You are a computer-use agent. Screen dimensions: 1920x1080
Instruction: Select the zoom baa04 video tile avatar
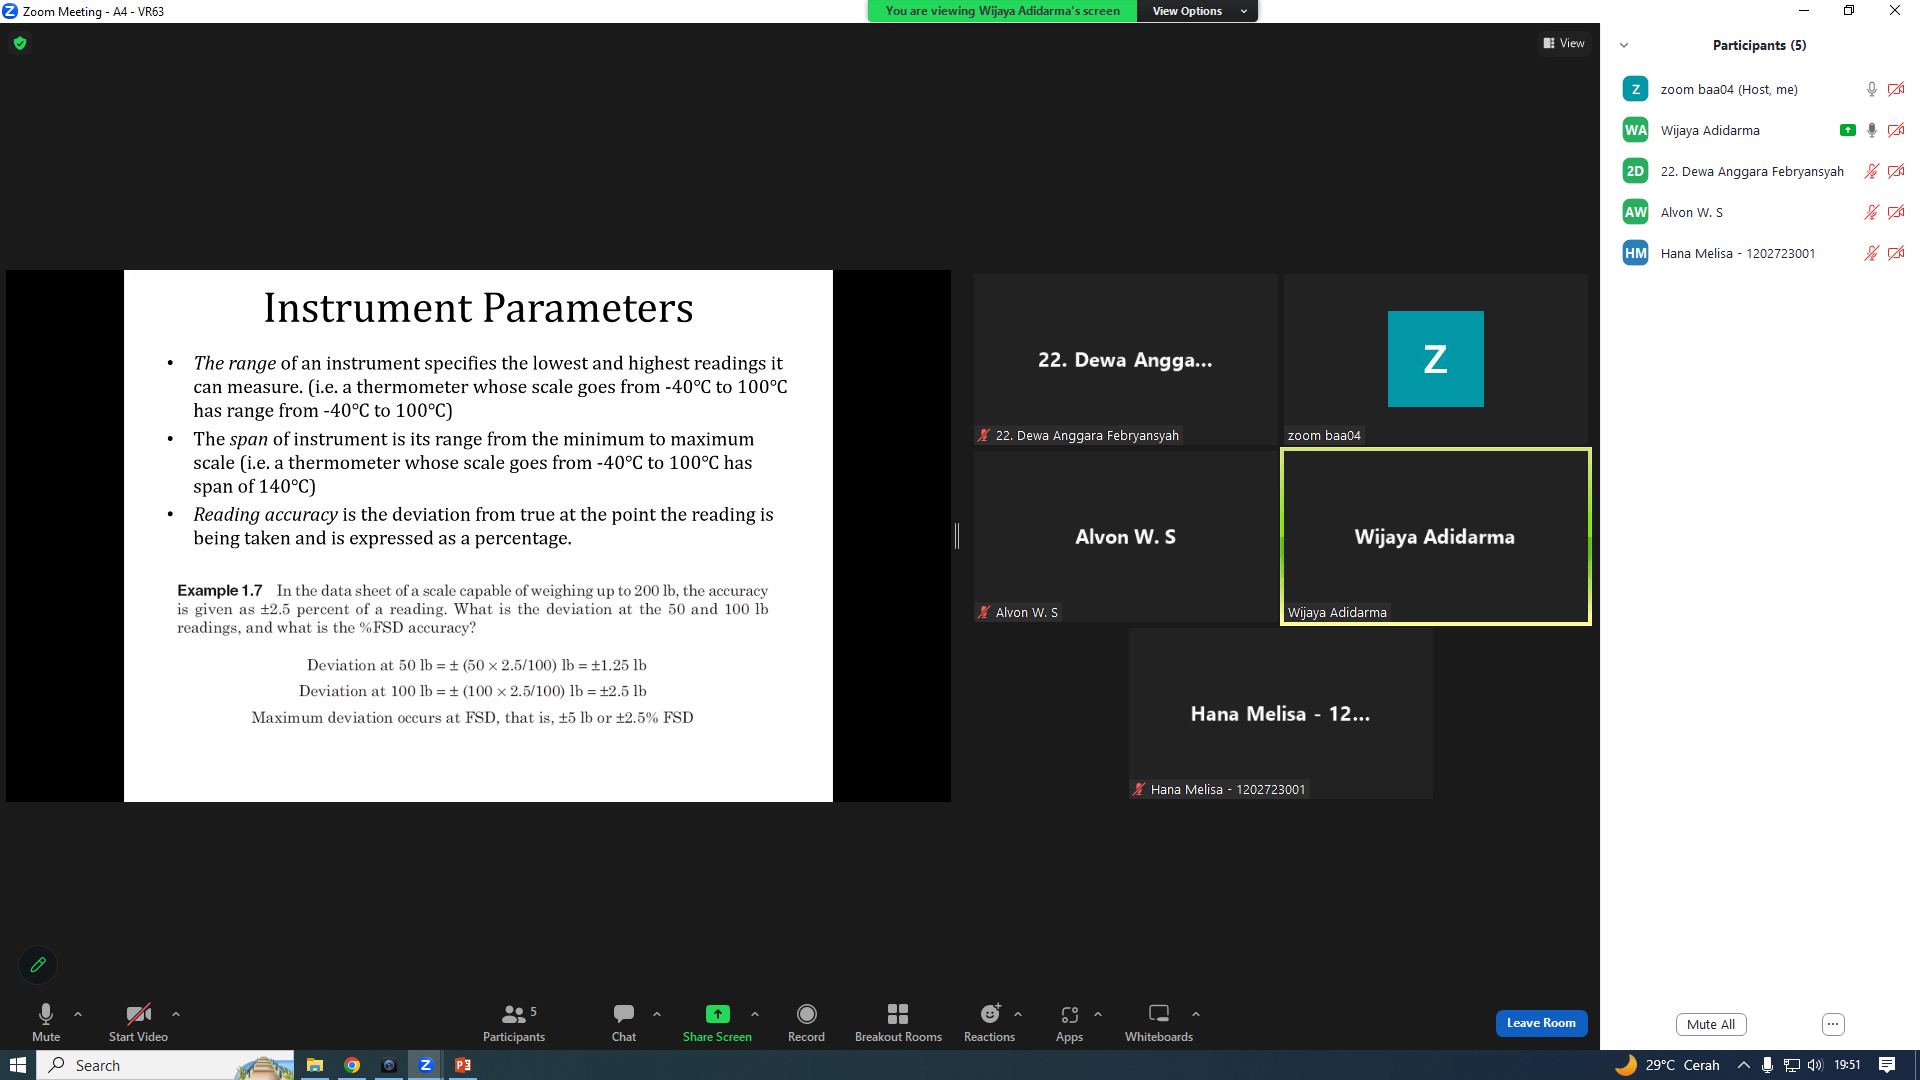(x=1435, y=359)
